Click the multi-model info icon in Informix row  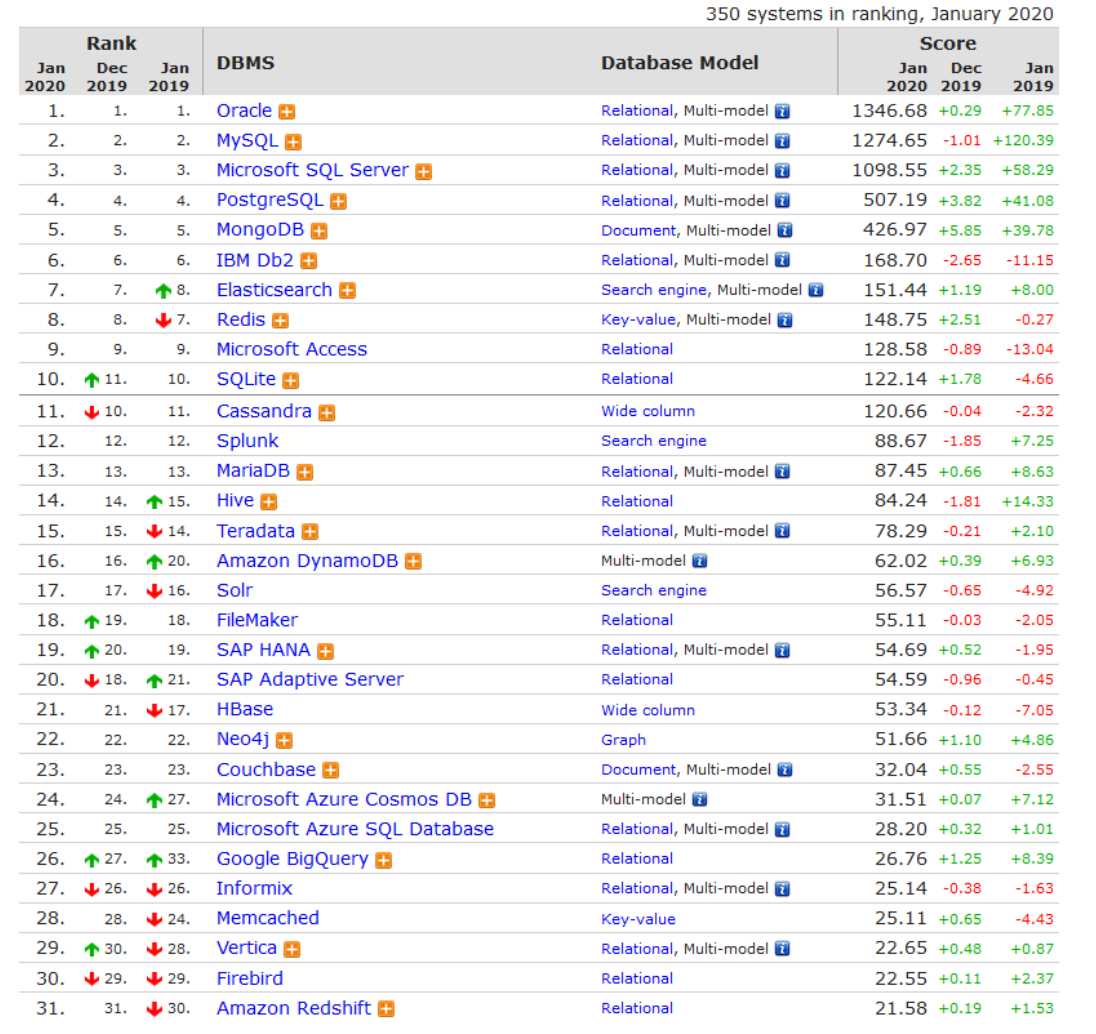click(783, 889)
